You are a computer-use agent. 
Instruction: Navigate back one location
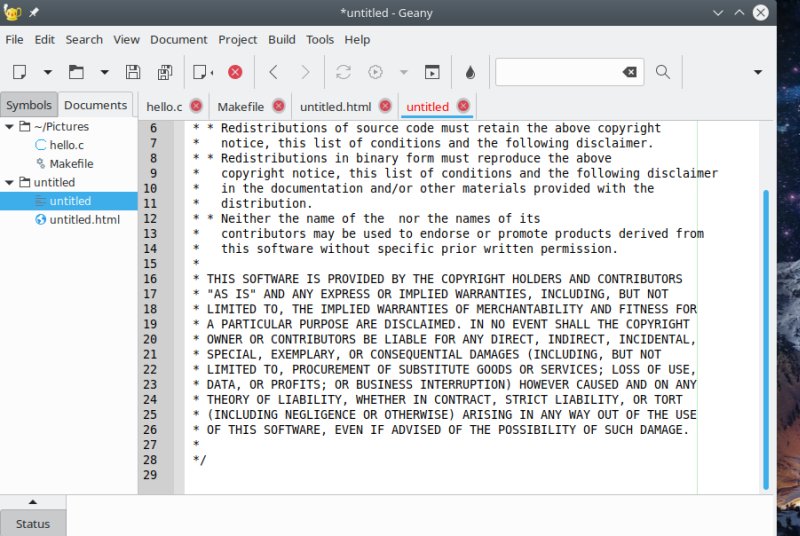coord(273,72)
